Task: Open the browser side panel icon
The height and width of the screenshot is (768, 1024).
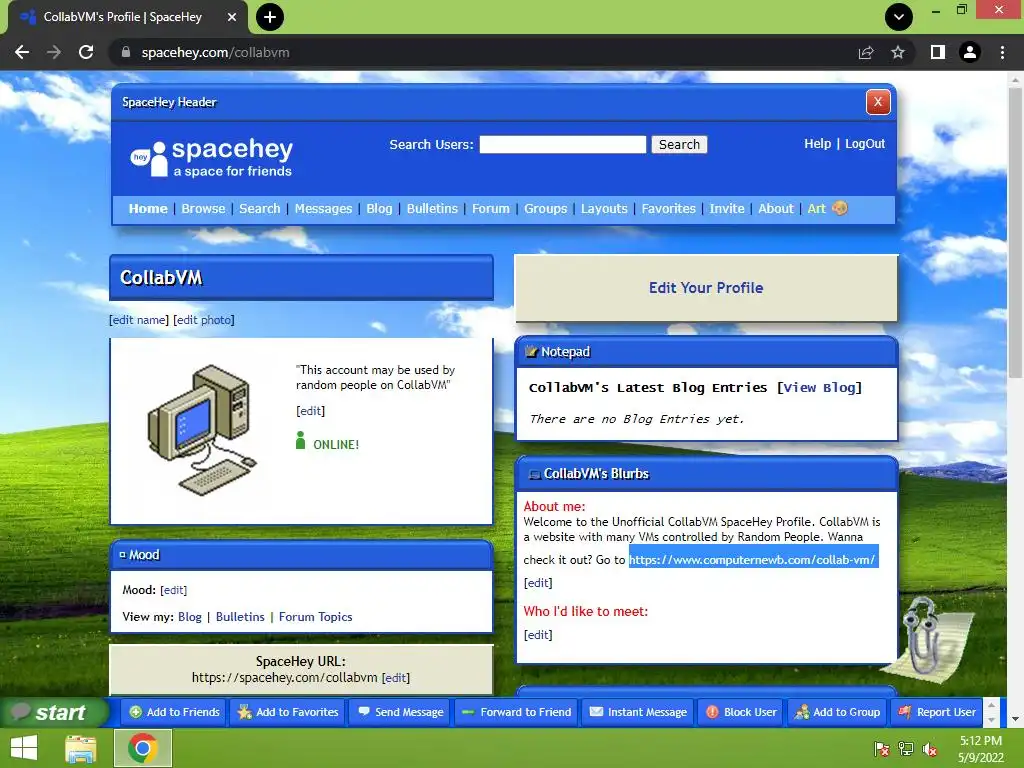Action: pyautogui.click(x=938, y=52)
